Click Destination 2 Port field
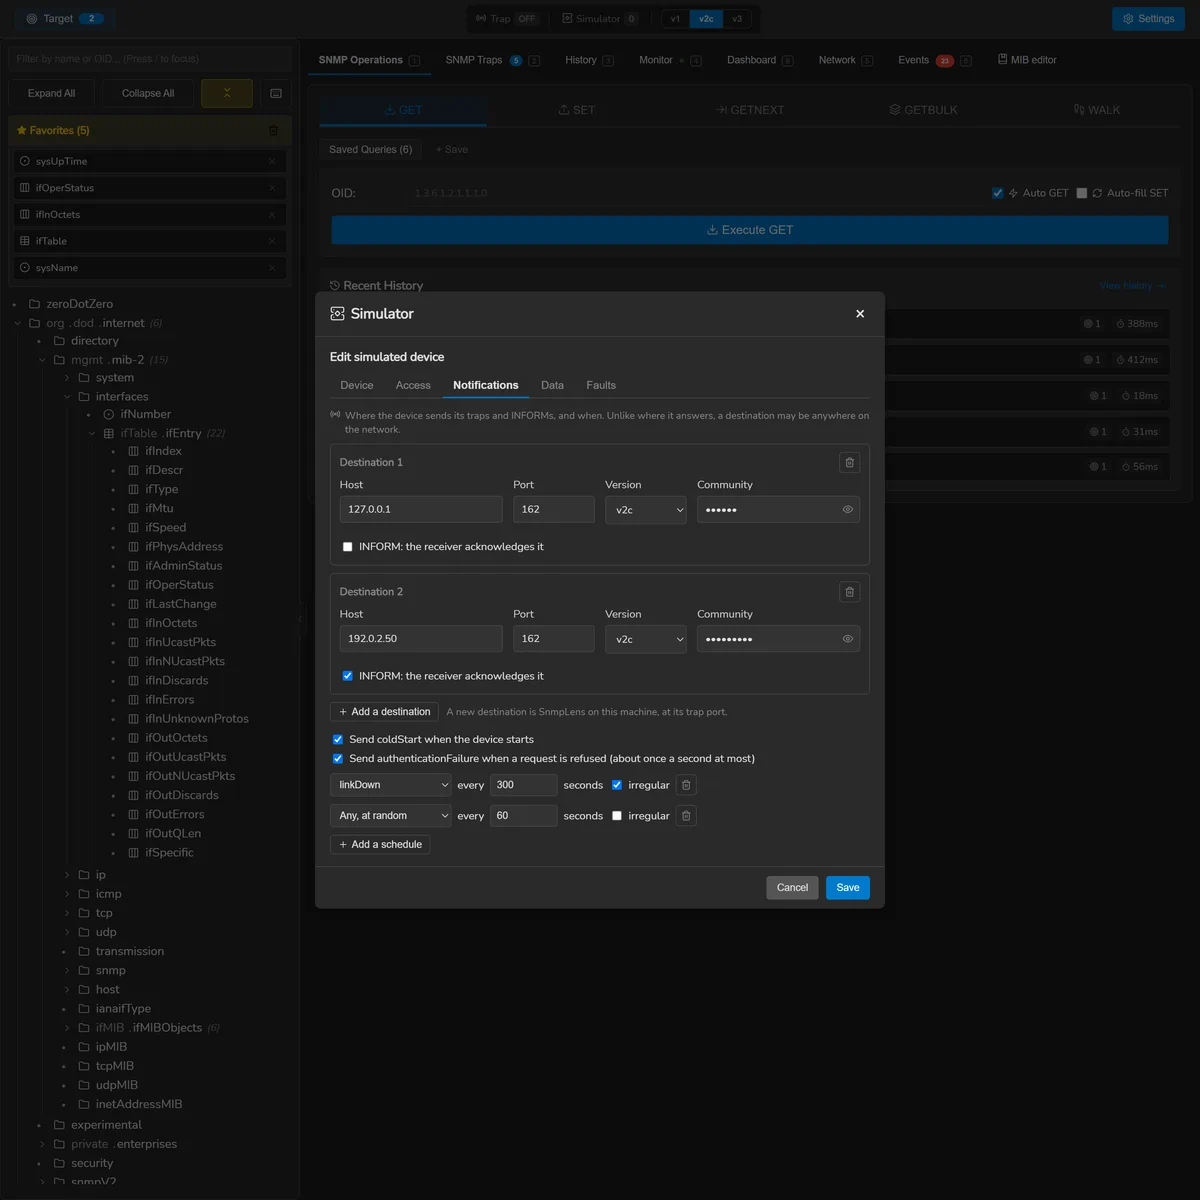This screenshot has width=1200, height=1200. (554, 639)
